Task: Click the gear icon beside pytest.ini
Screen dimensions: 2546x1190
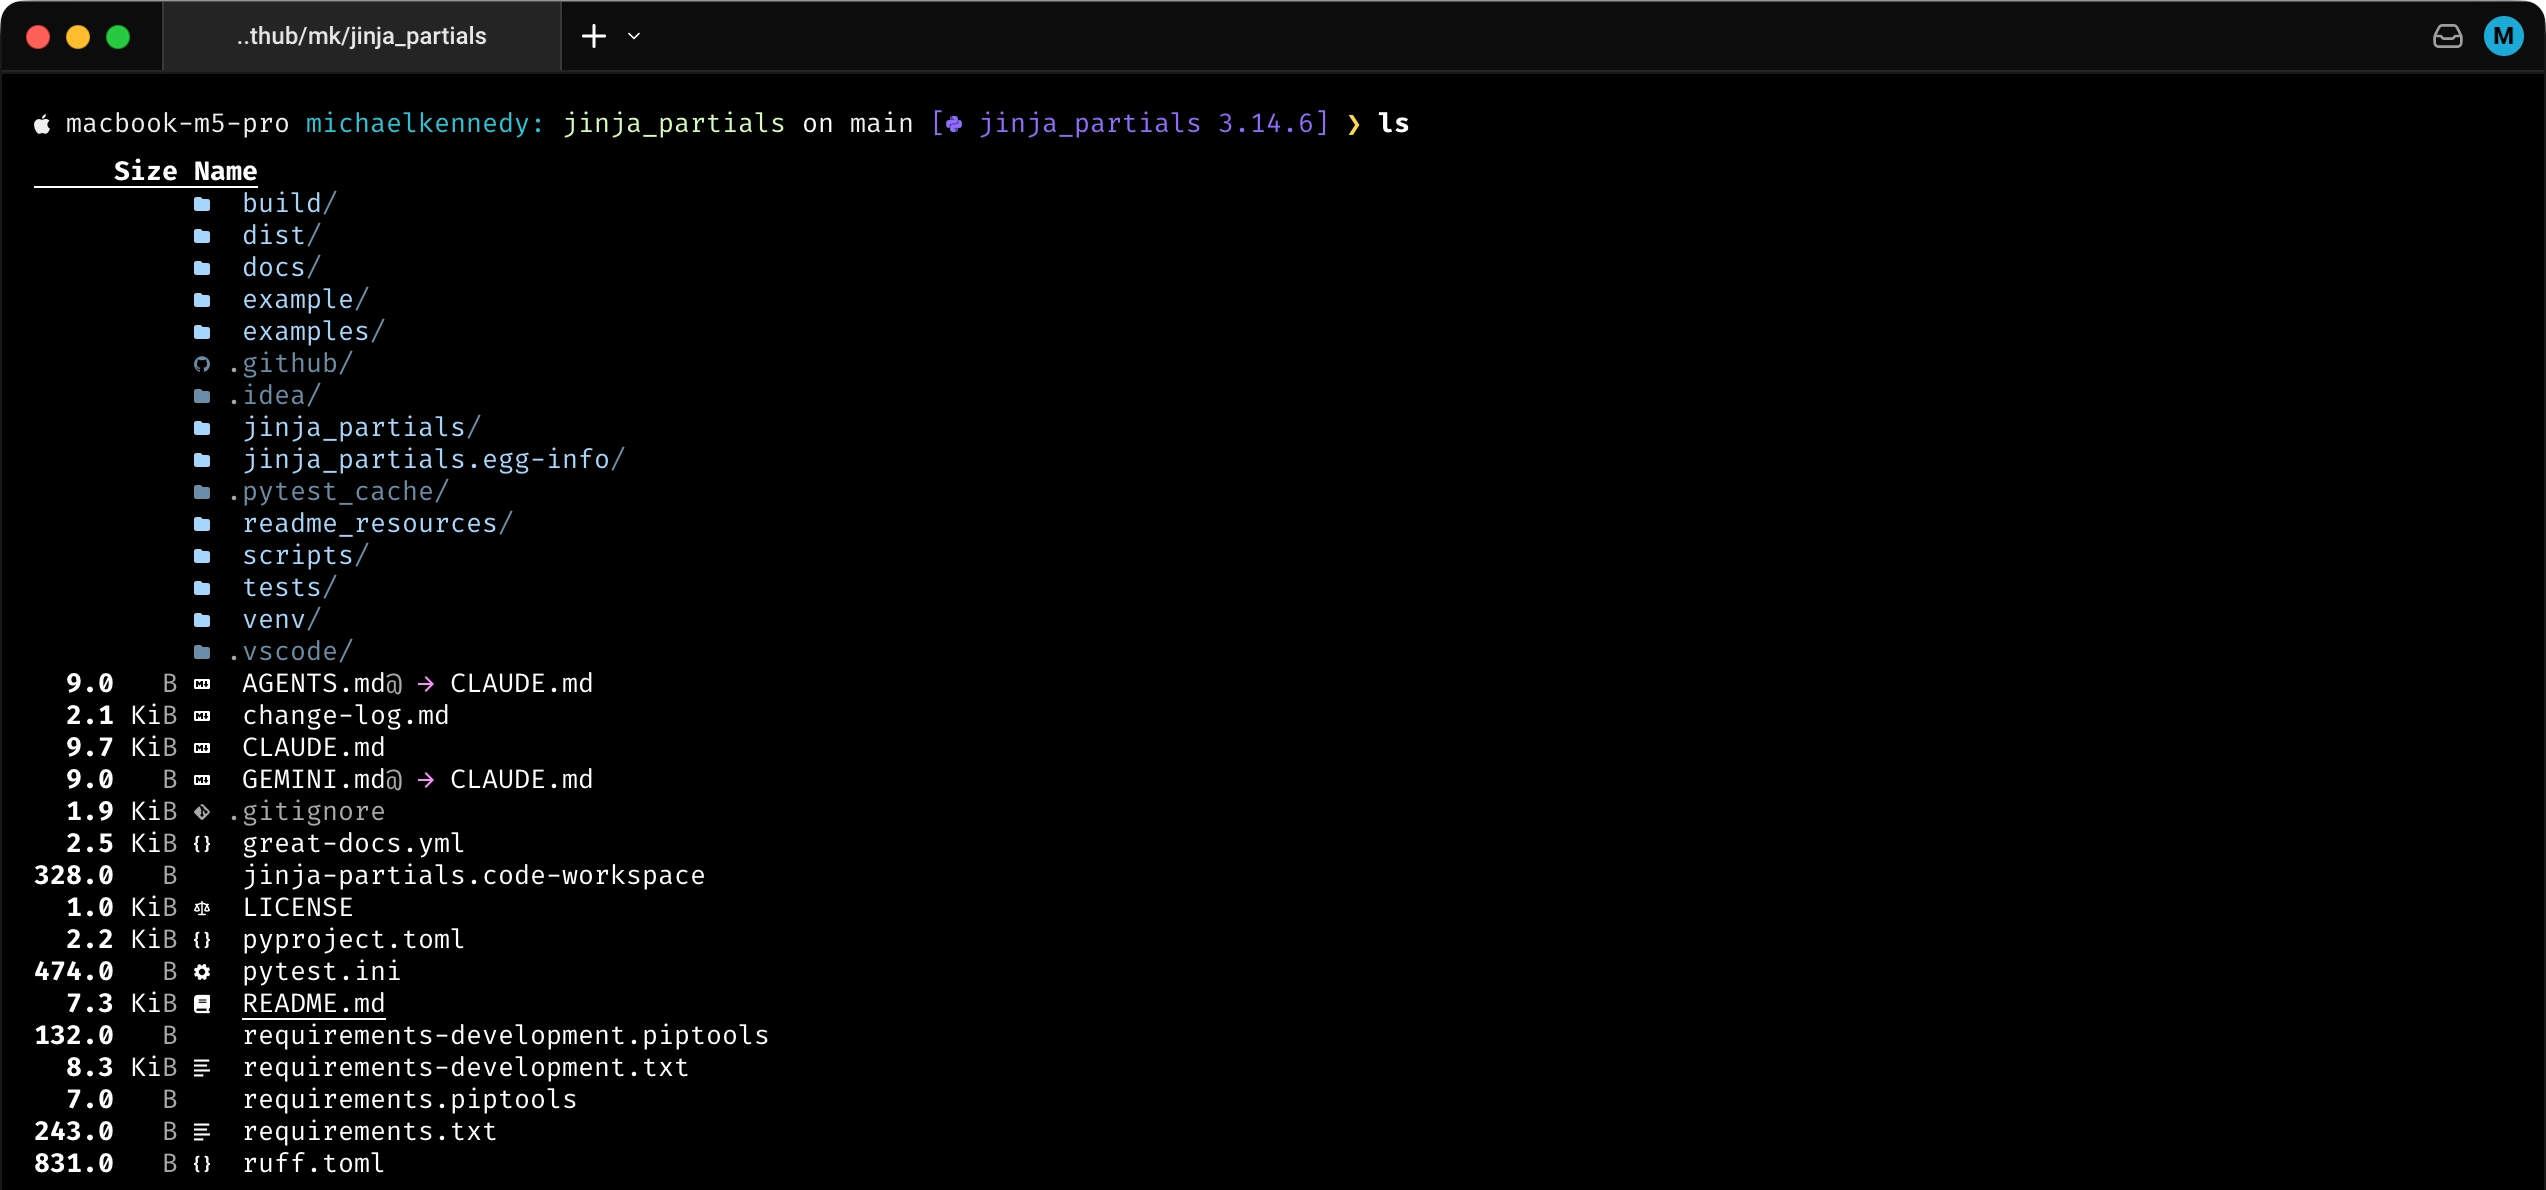Action: coord(202,972)
